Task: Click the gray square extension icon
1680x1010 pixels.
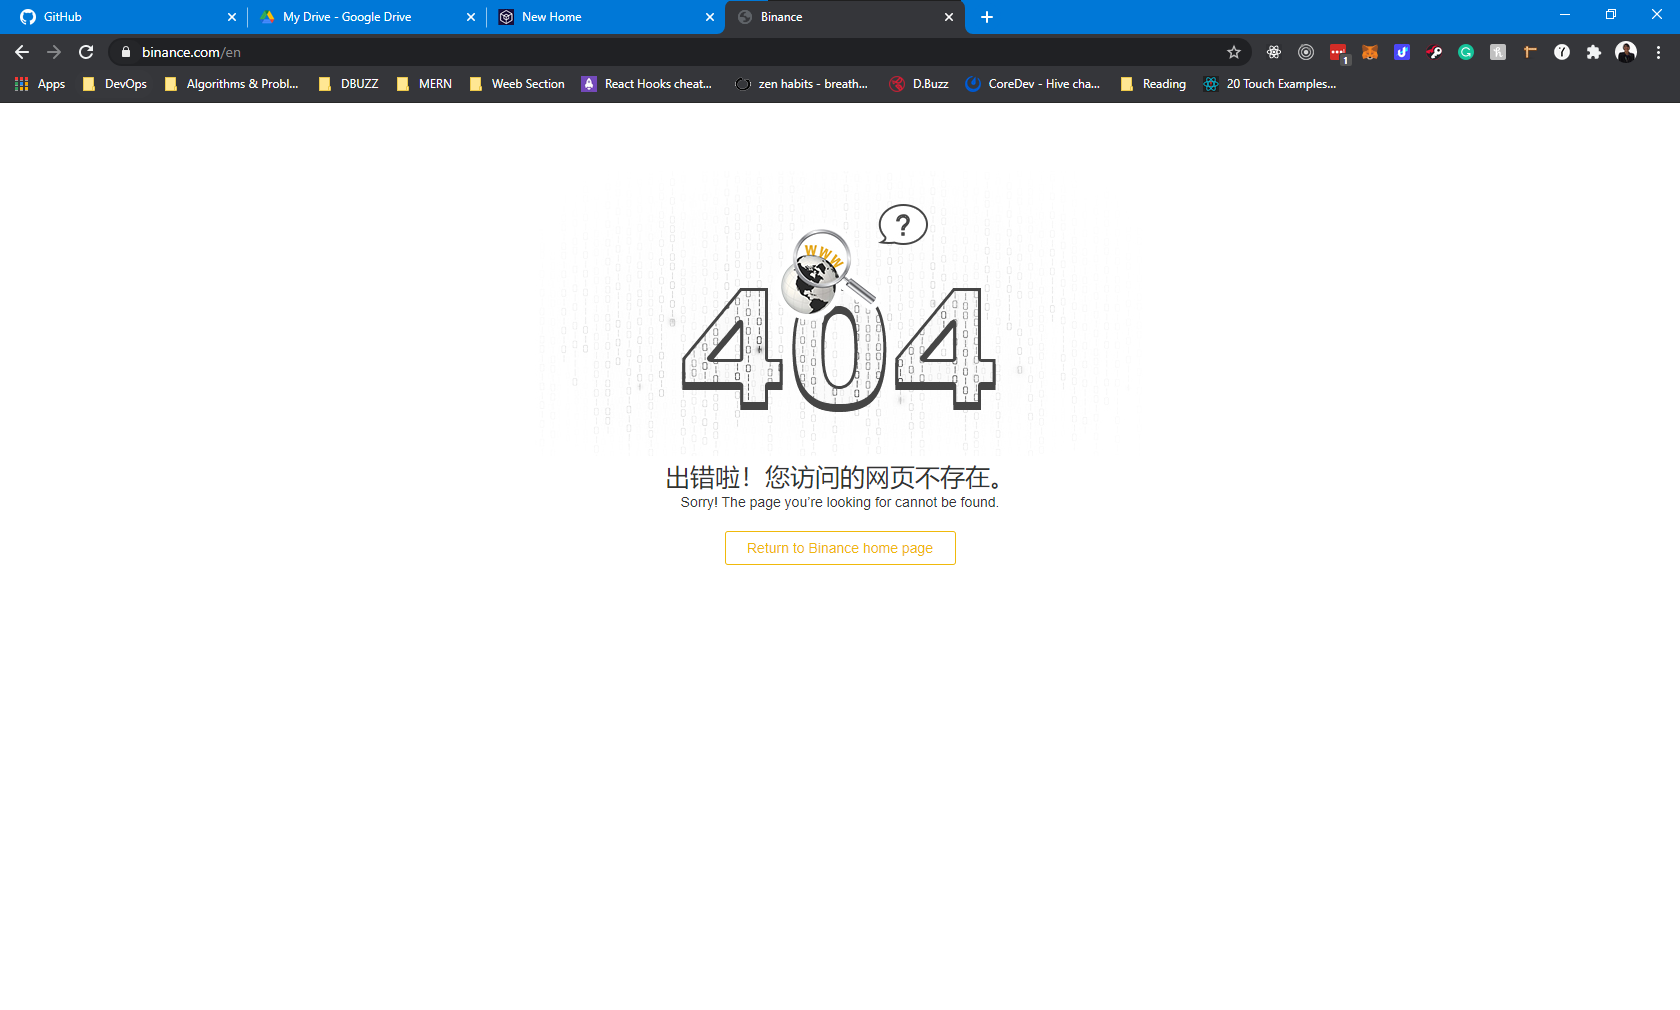Action: tap(1498, 52)
